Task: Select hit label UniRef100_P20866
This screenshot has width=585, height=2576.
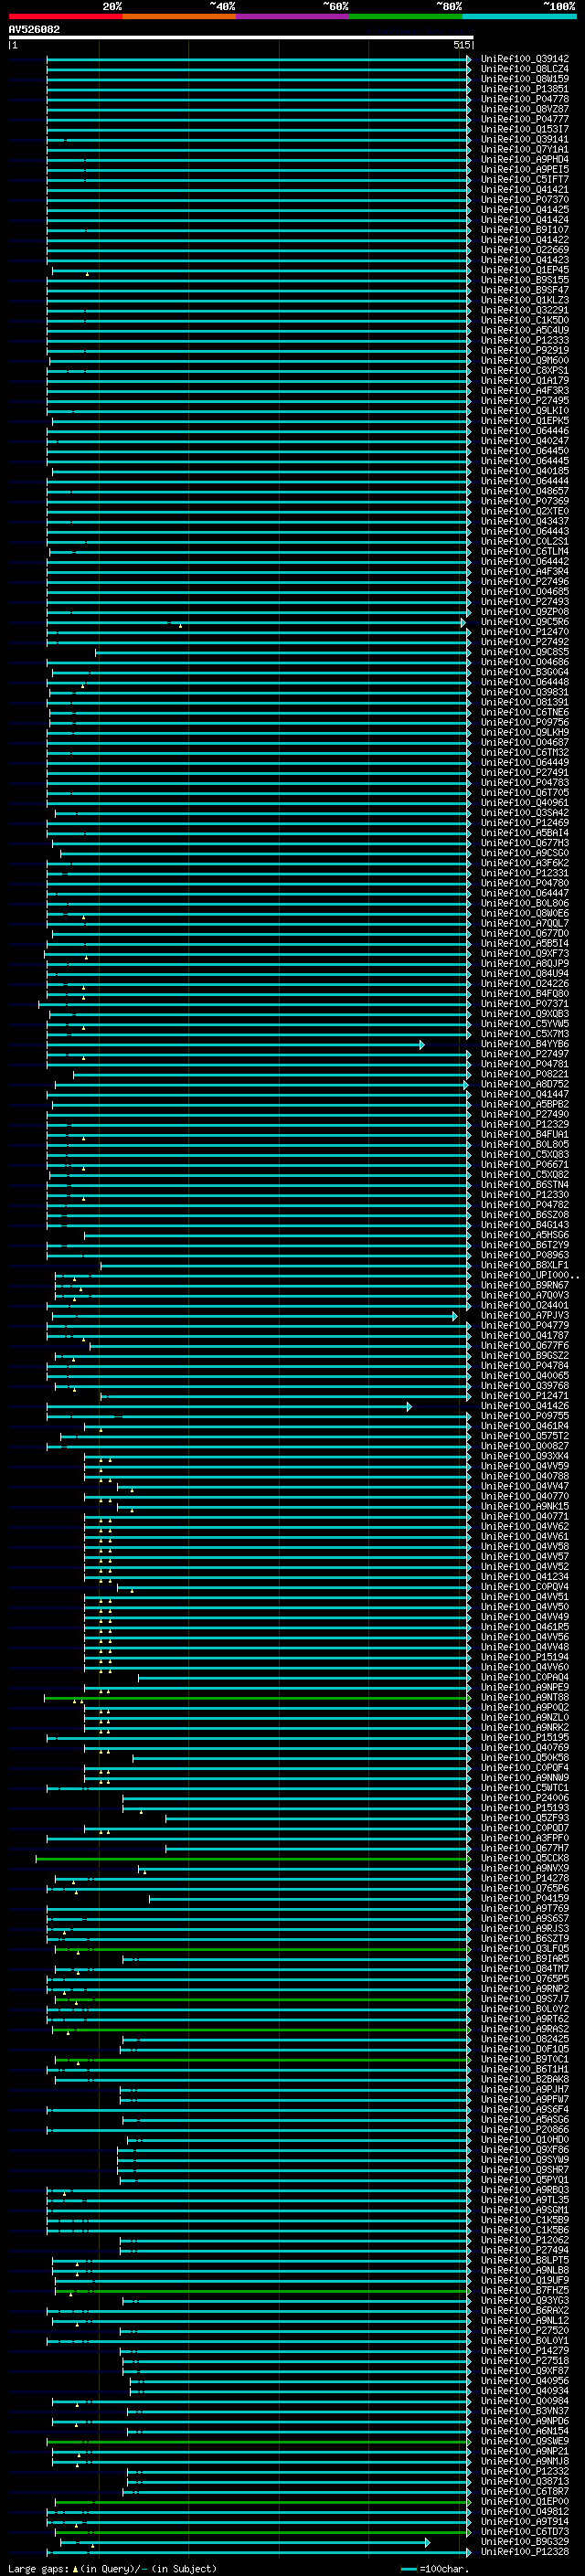Action: pos(524,2130)
